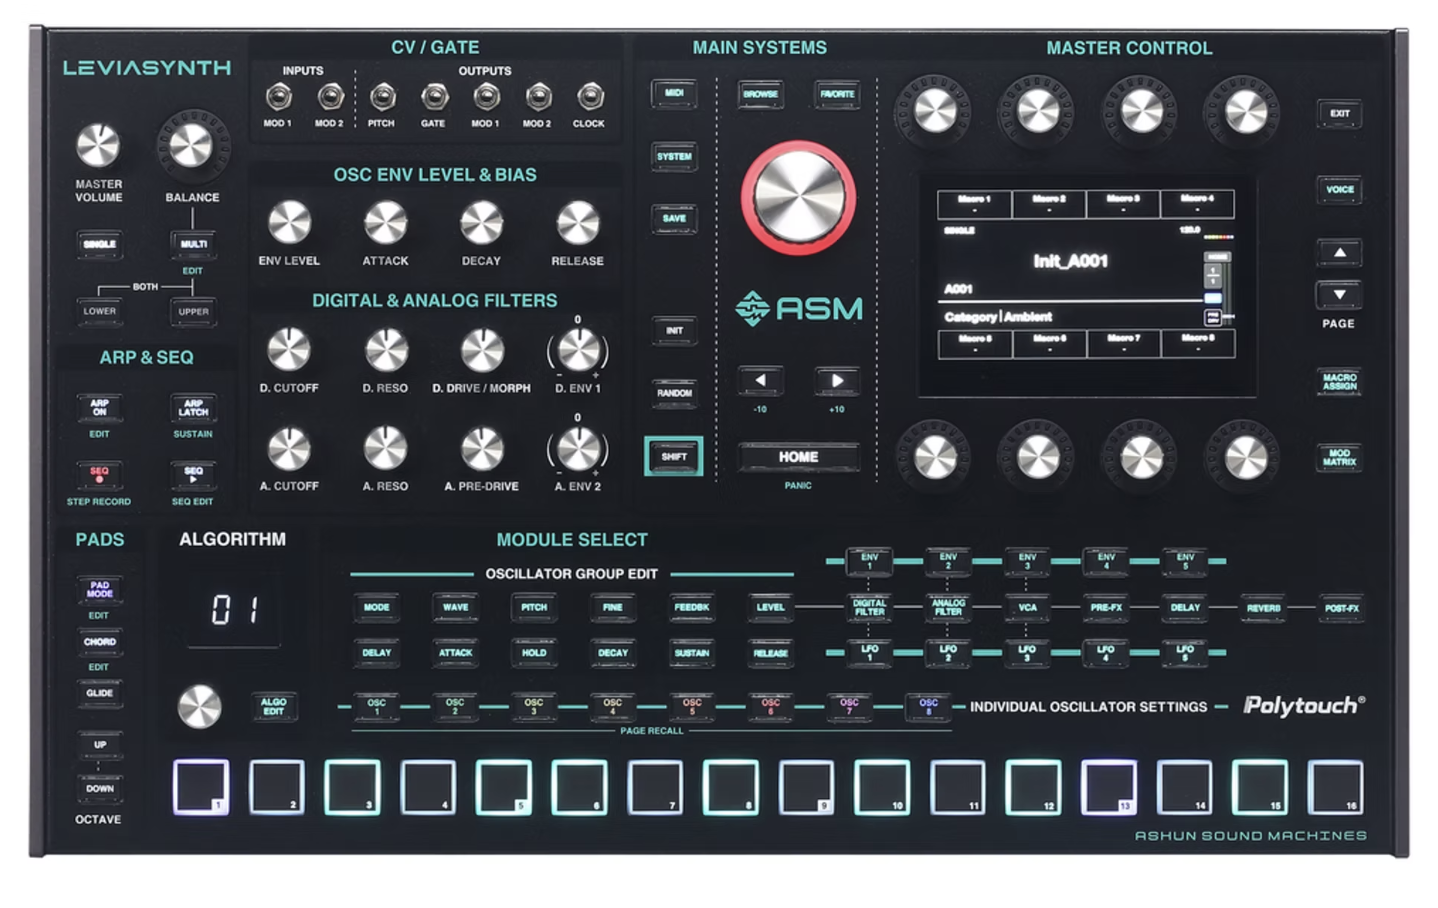
Task: Click the OCTAVE UP button
Action: point(99,745)
